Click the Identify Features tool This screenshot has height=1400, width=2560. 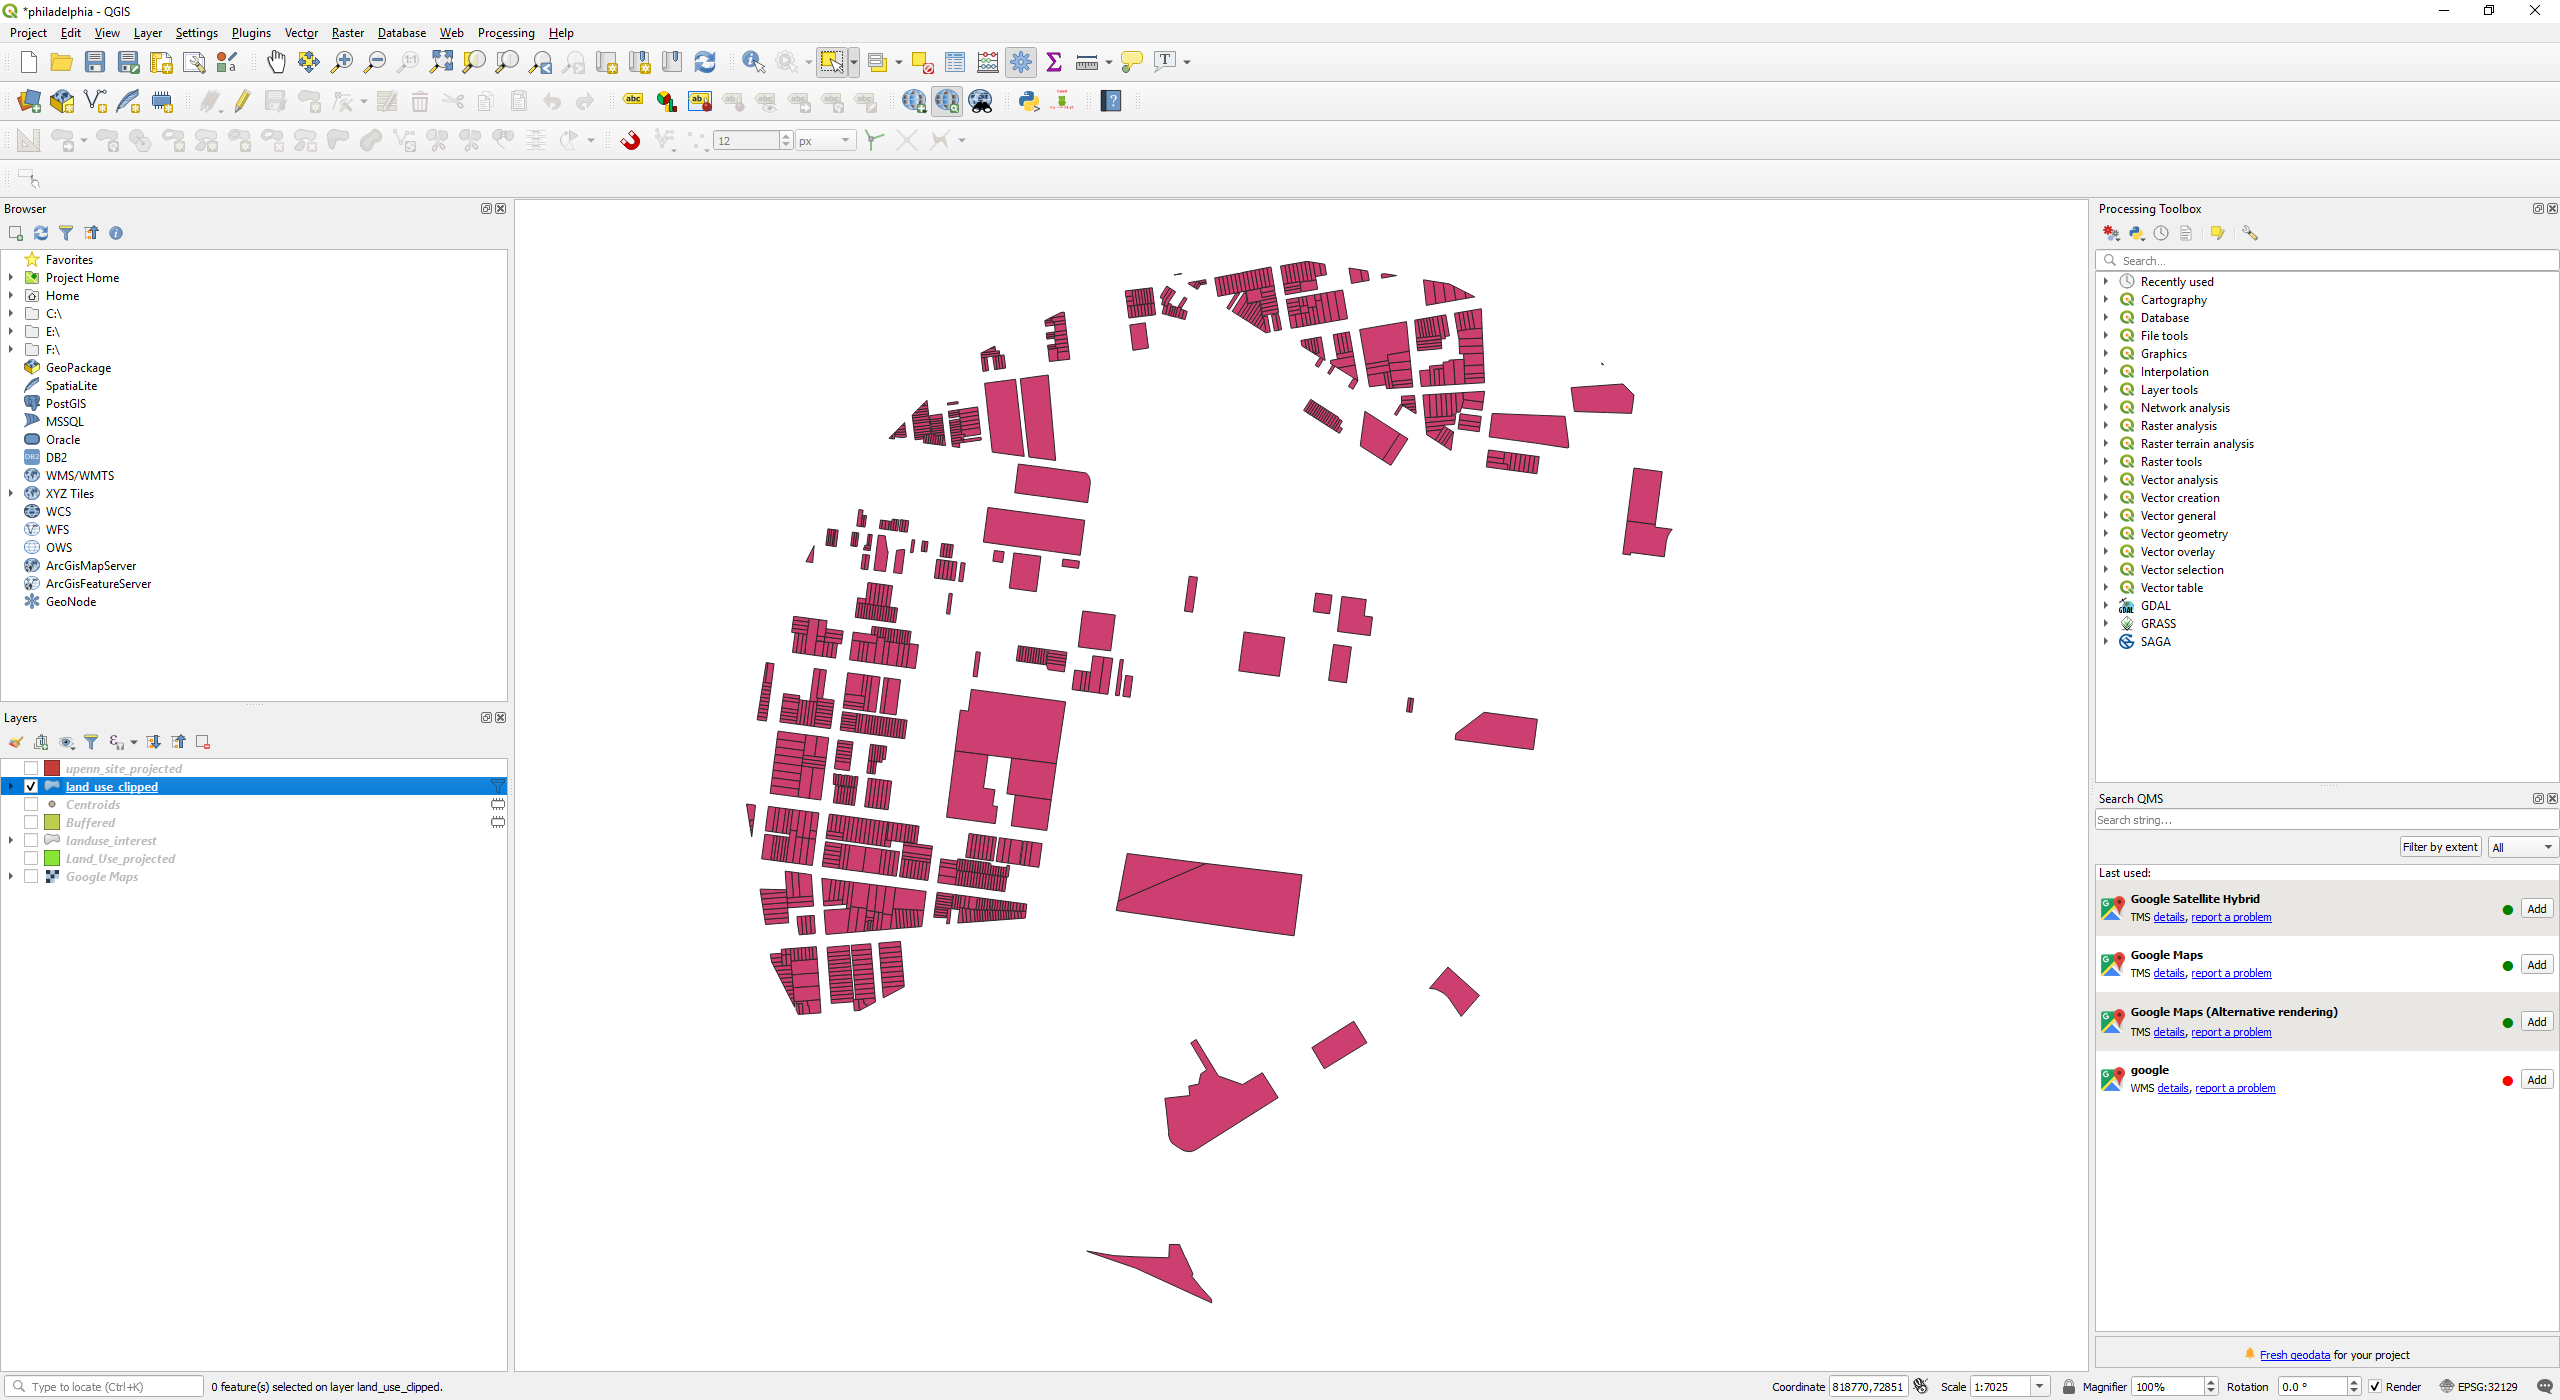(x=753, y=62)
